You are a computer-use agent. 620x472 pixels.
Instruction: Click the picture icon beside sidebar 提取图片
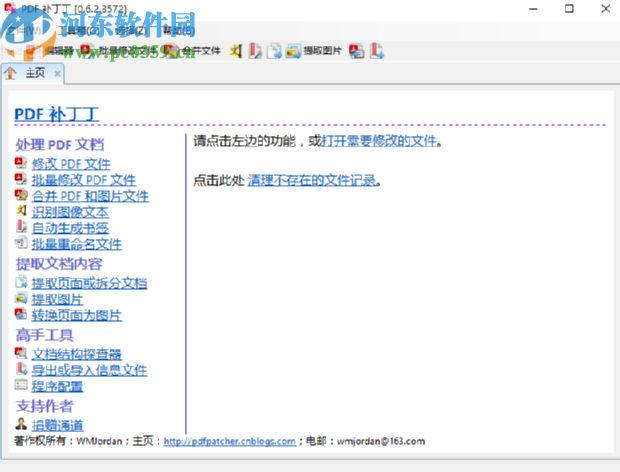[x=21, y=298]
